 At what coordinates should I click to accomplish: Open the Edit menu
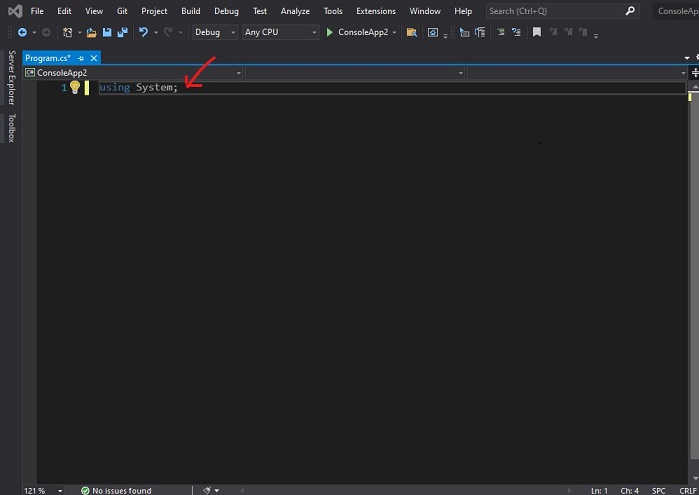[x=64, y=11]
